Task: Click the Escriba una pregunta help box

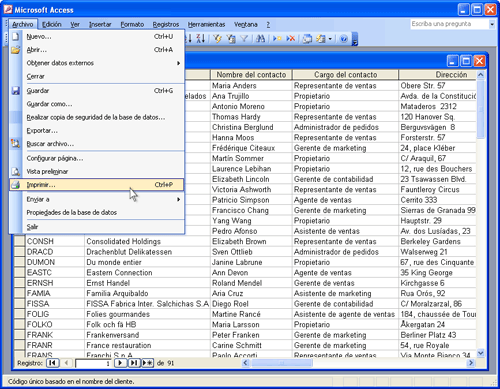Action: (x=449, y=24)
